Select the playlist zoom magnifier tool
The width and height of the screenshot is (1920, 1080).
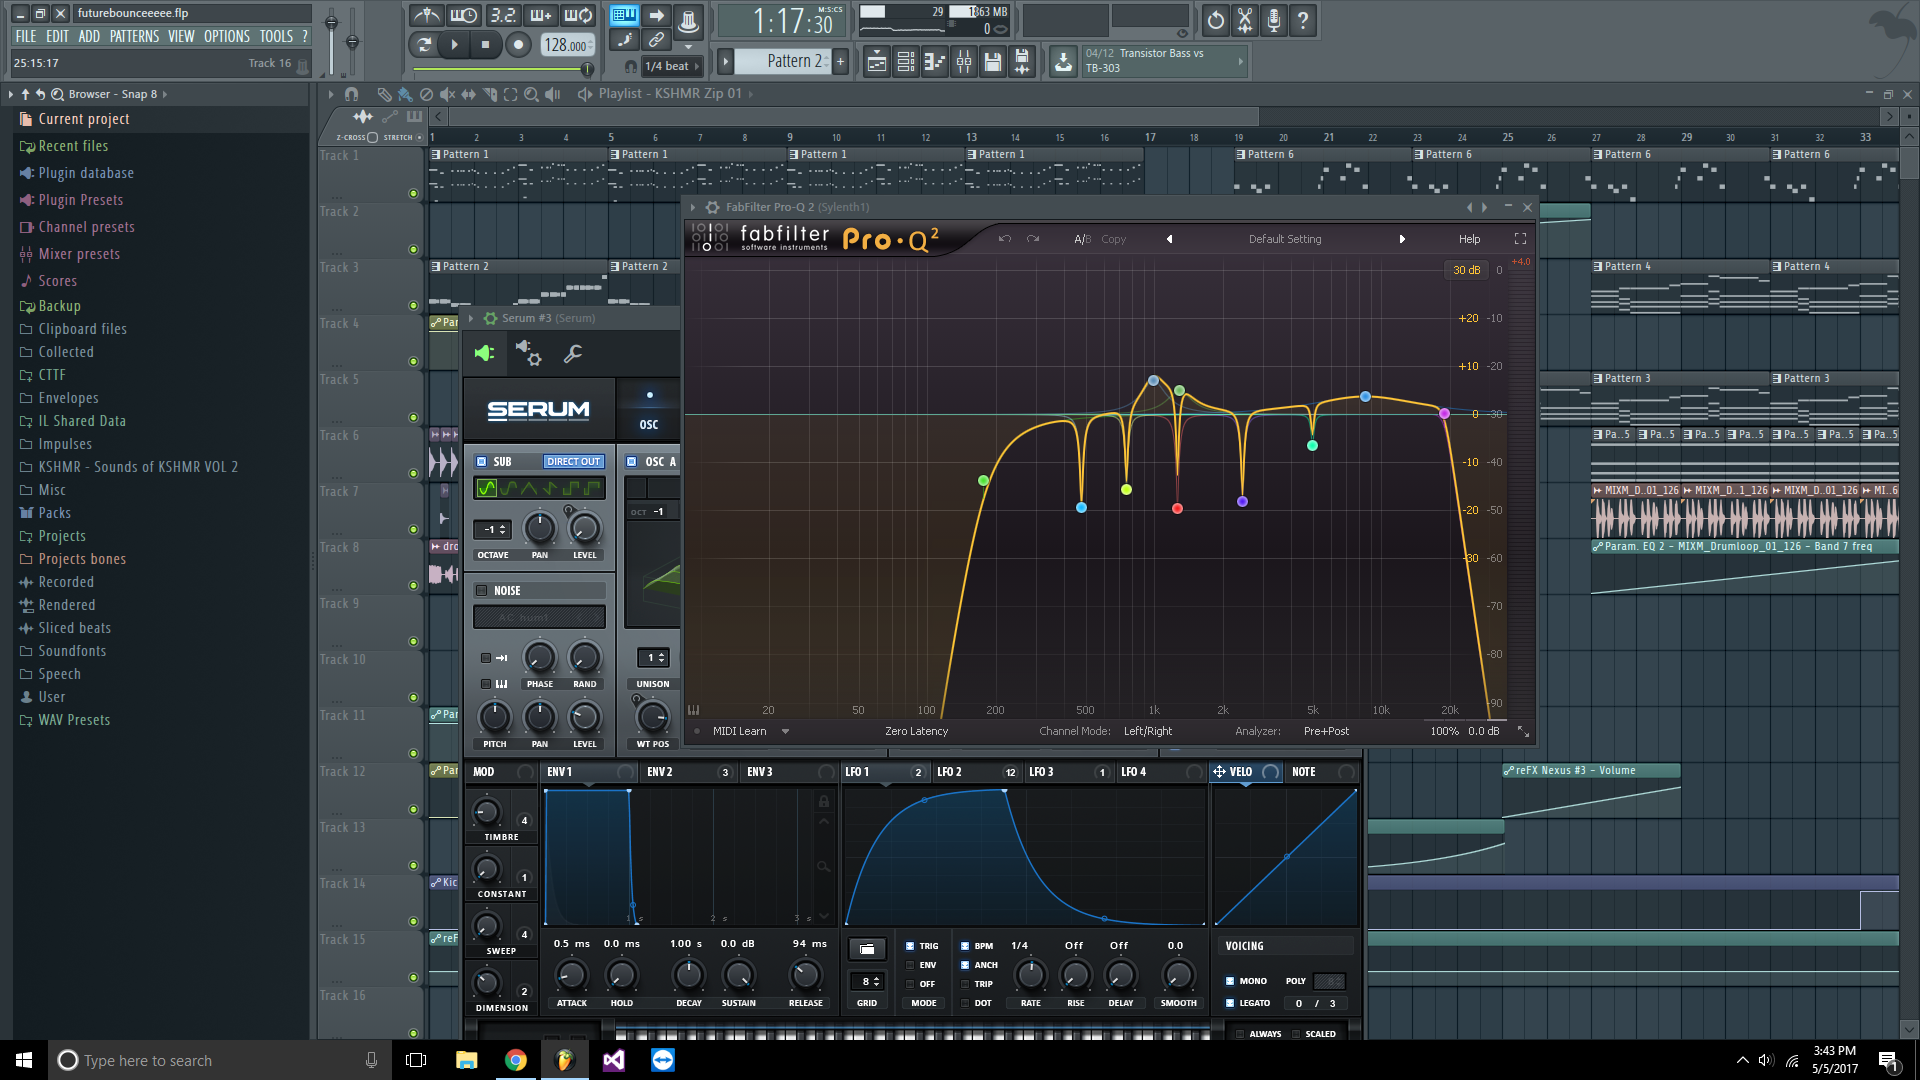pyautogui.click(x=529, y=94)
